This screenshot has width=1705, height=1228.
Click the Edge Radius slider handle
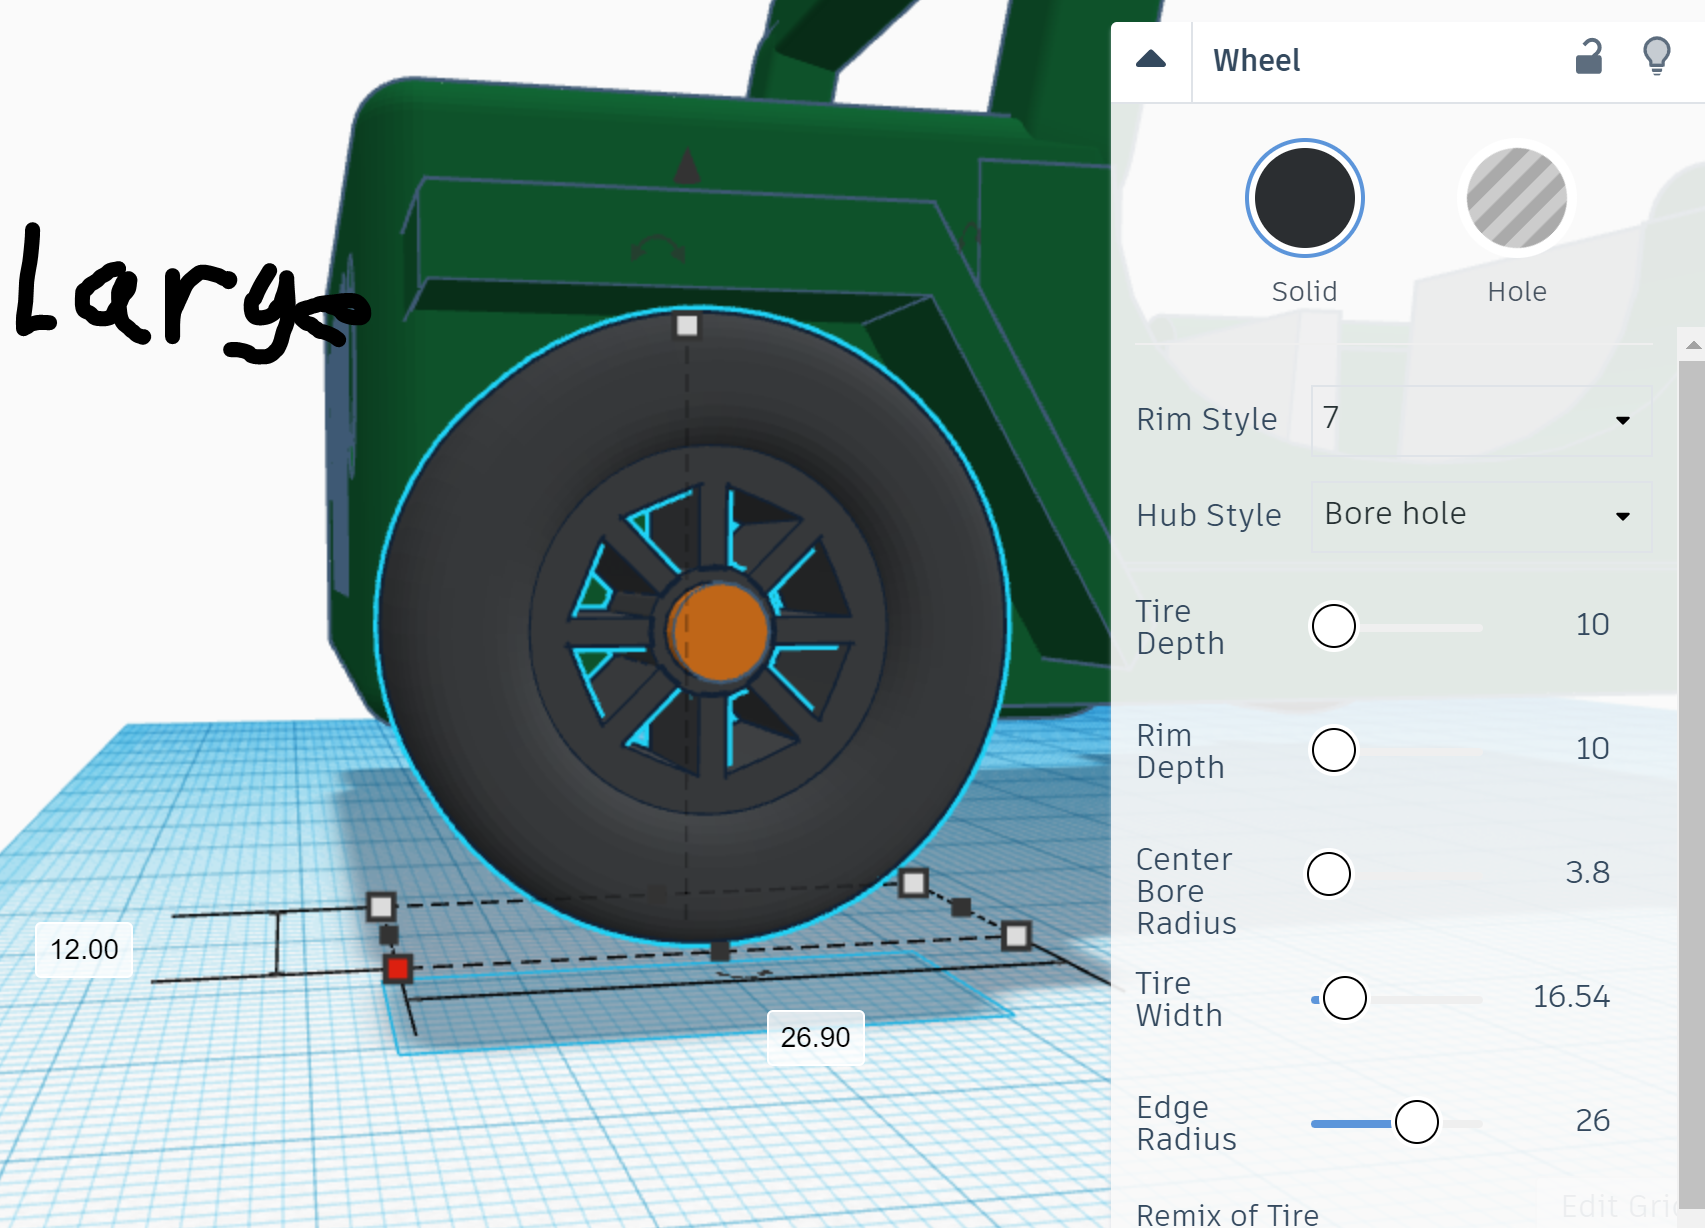pos(1417,1122)
